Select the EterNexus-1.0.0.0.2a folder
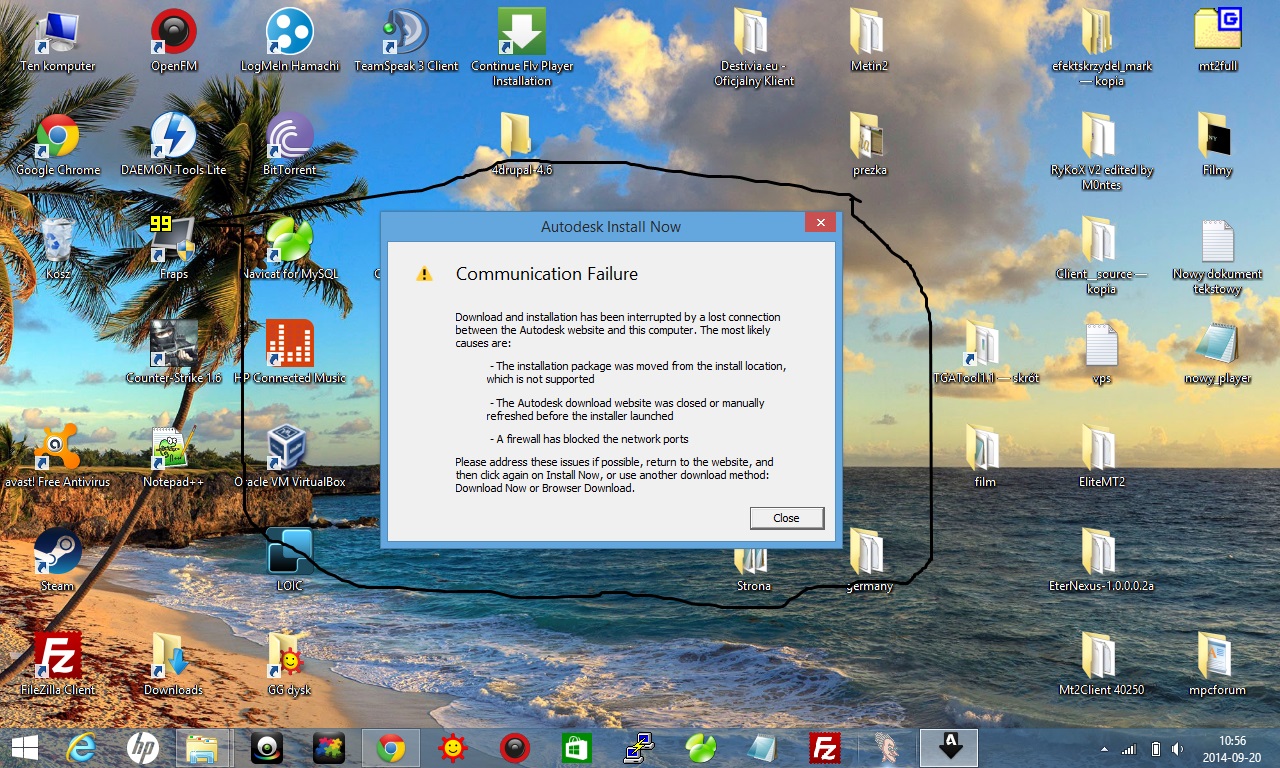1280x768 pixels. tap(1102, 562)
